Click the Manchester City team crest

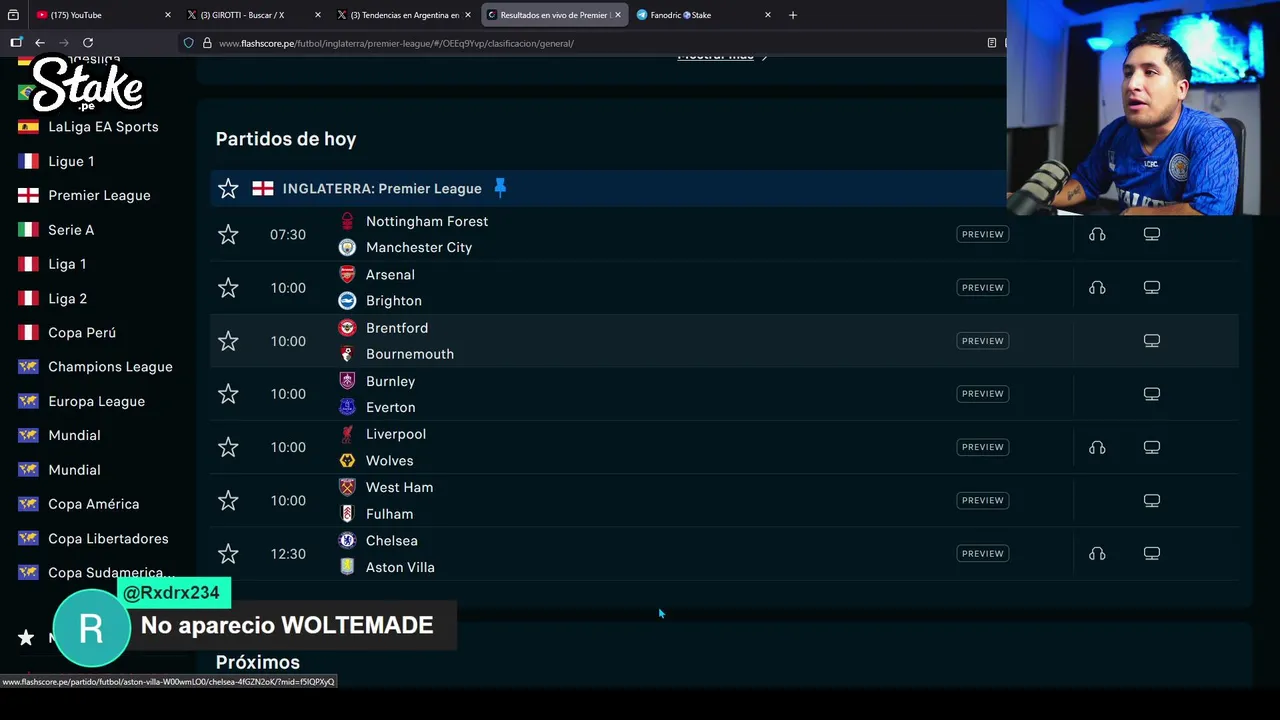click(x=347, y=247)
